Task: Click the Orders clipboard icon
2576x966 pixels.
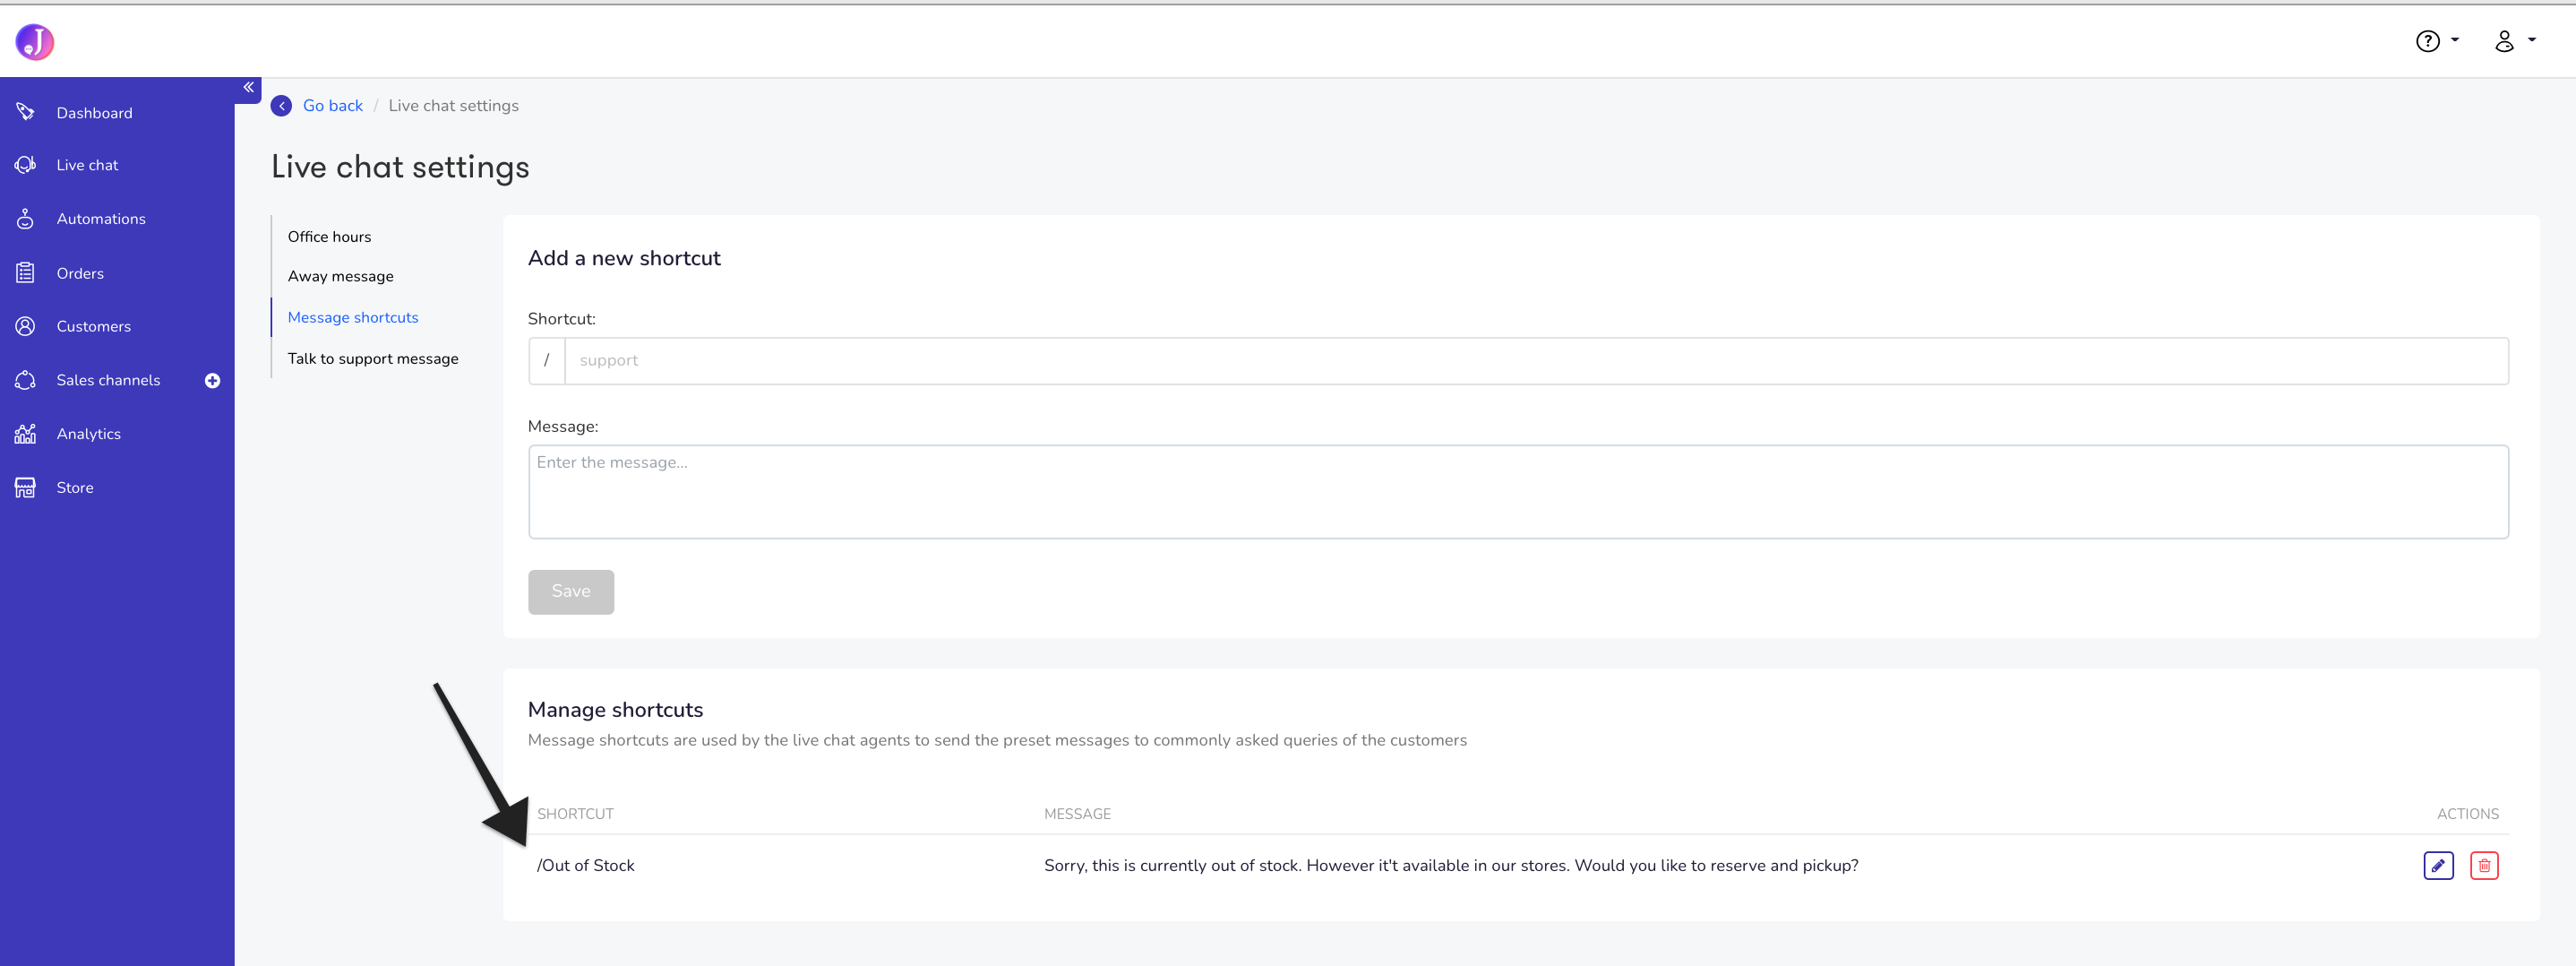Action: click(26, 273)
